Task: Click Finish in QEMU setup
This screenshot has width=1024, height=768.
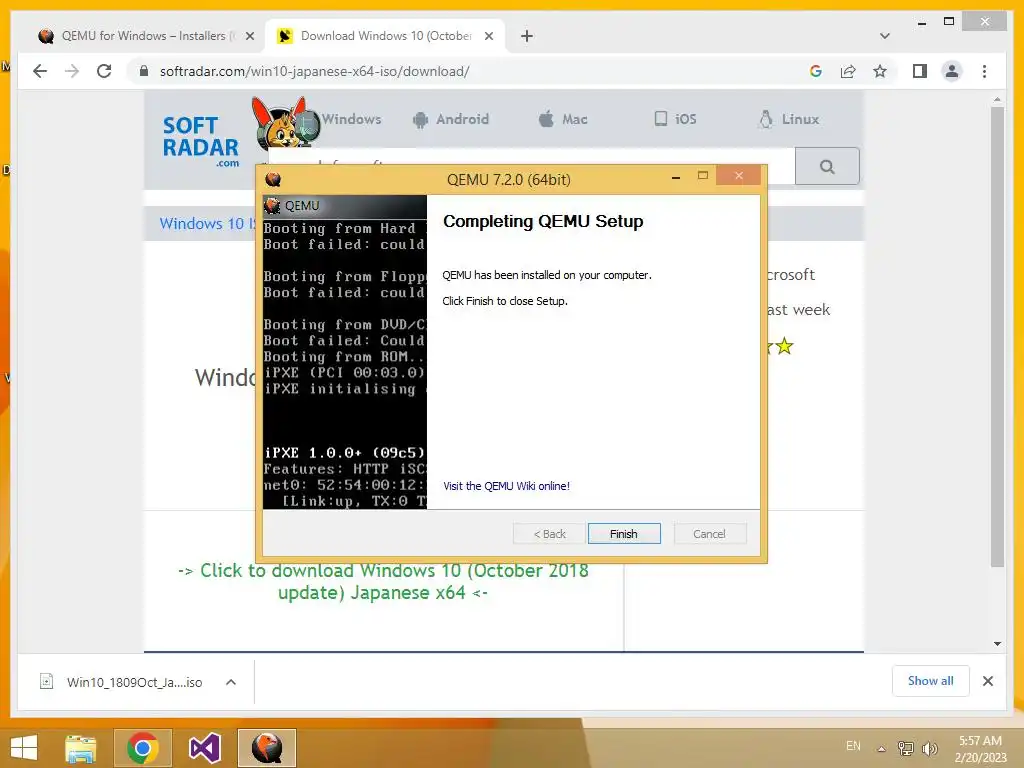Action: (624, 534)
